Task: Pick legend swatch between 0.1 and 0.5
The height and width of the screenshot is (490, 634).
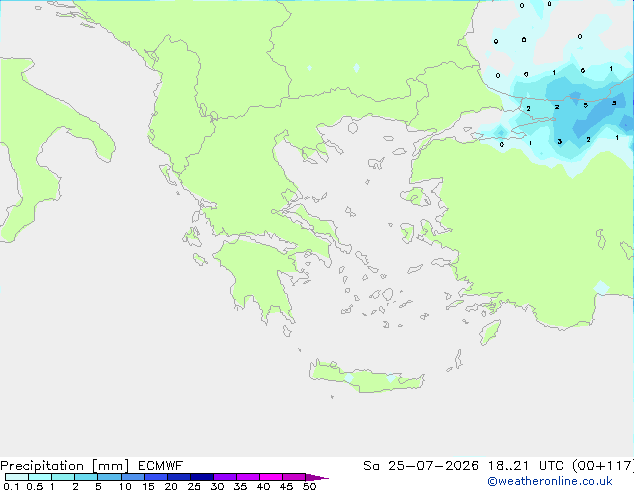Action: [x=17, y=477]
